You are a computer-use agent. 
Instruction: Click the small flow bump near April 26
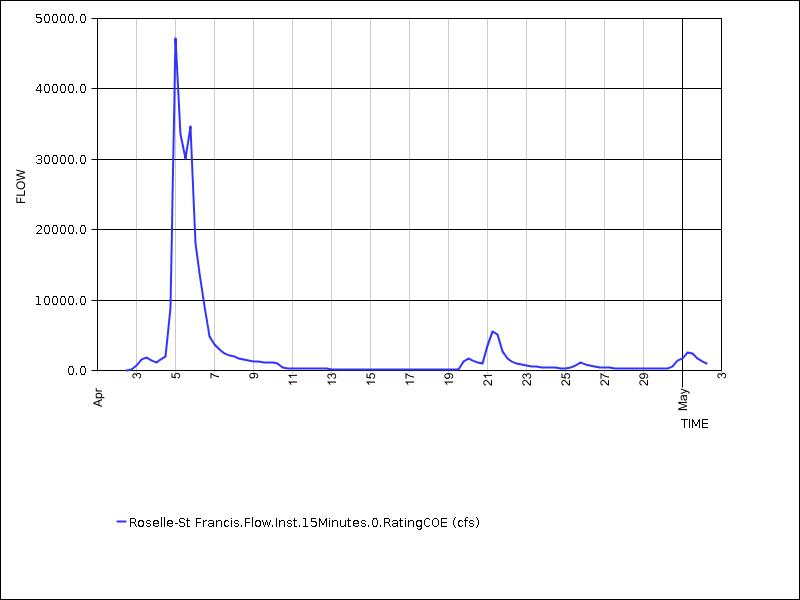point(581,363)
